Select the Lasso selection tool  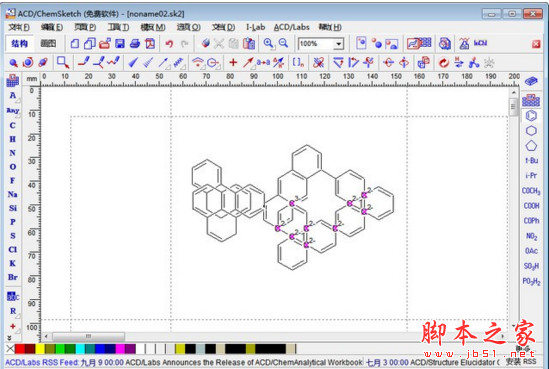tap(63, 62)
